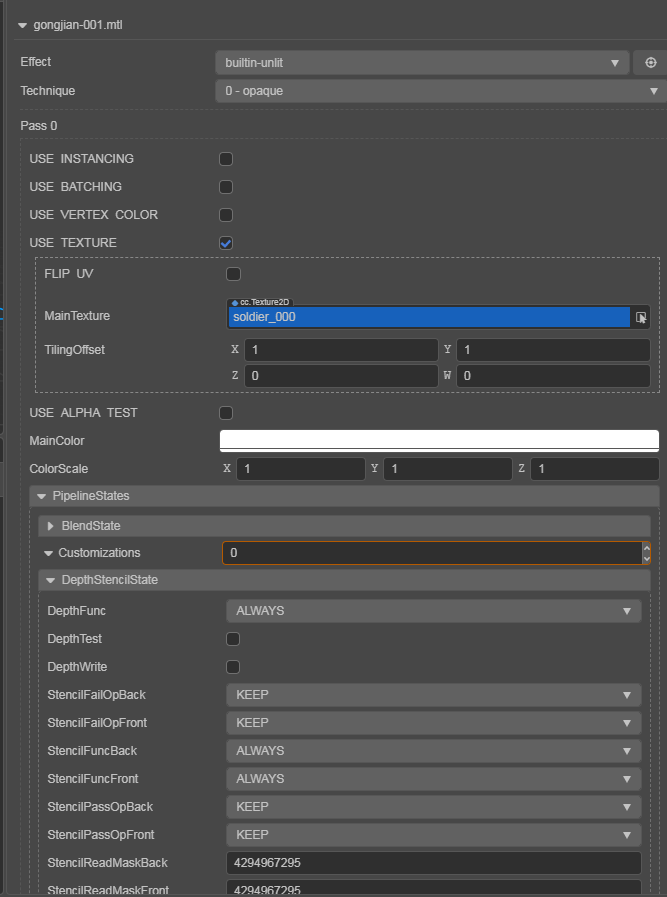Open the MainColor white color swatch
Viewport: 667px width, 897px height.
[x=438, y=440]
